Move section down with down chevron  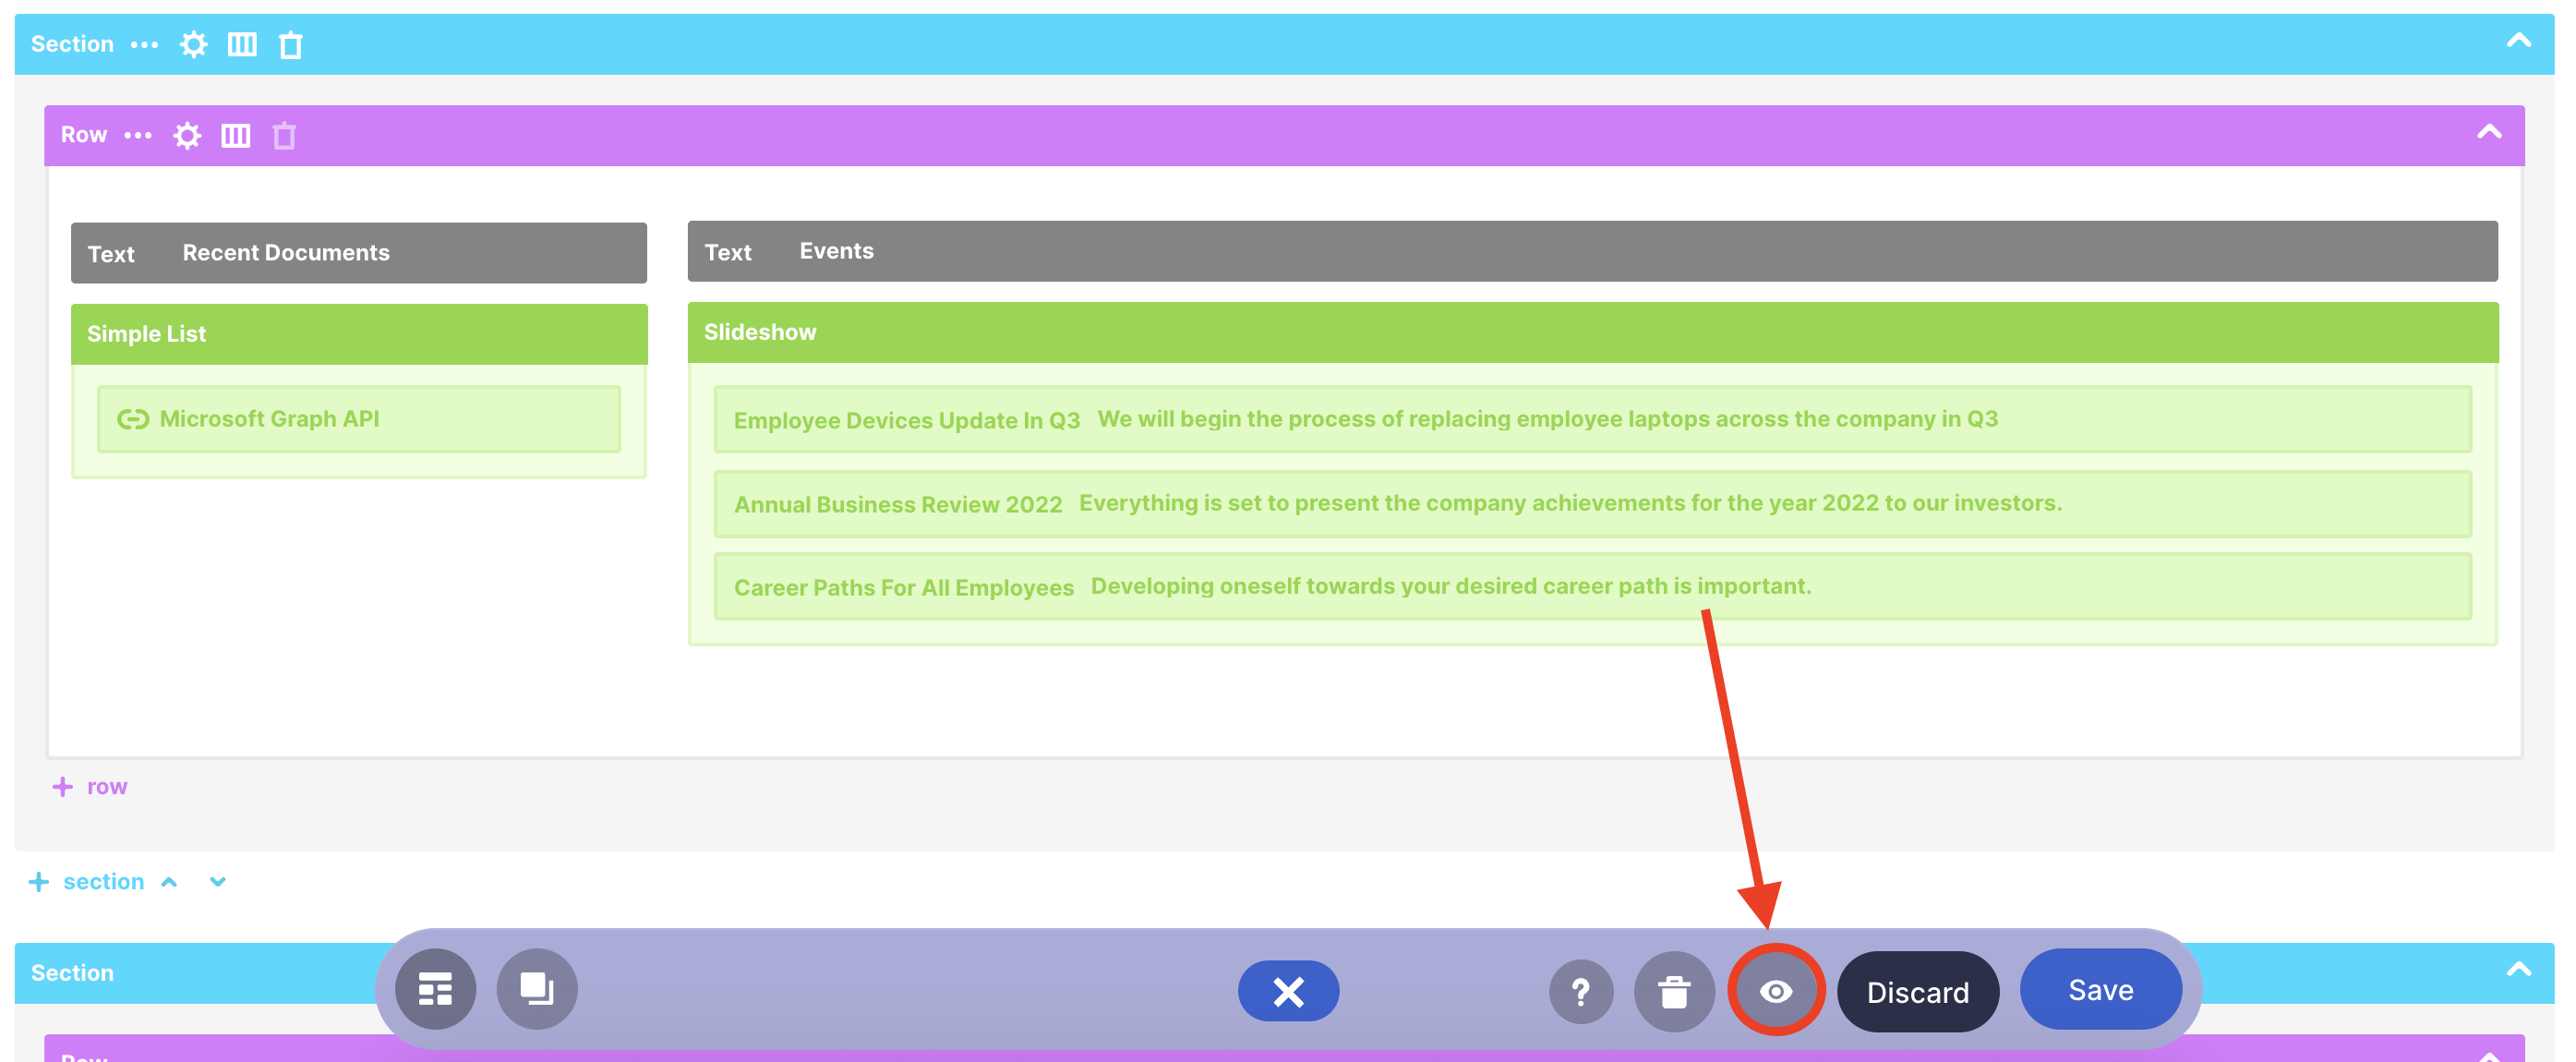pyautogui.click(x=218, y=881)
